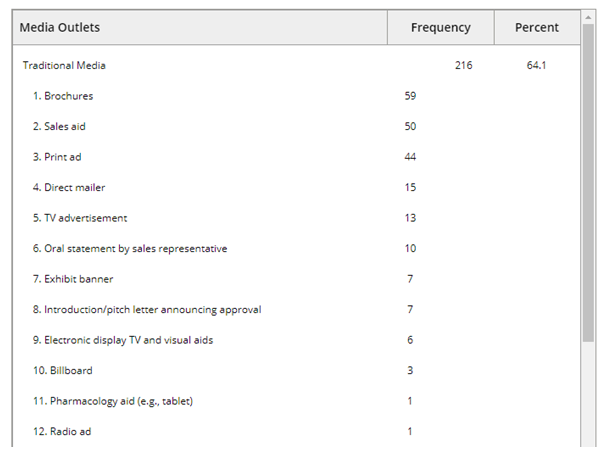The height and width of the screenshot is (449, 606).
Task: Click the 64.1 percent value
Action: click(x=537, y=66)
